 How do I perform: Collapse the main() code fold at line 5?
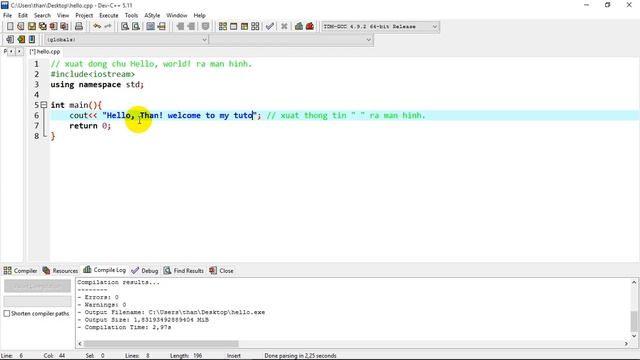coord(44,105)
